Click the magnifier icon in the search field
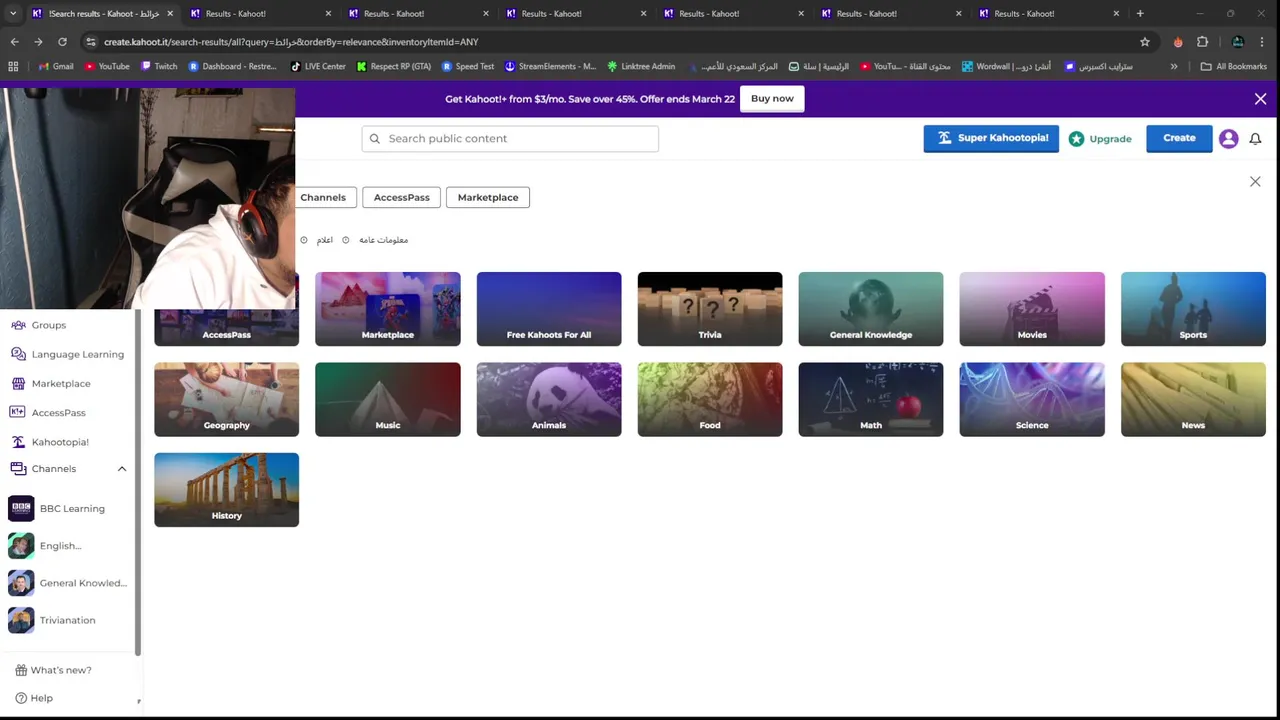 click(375, 139)
